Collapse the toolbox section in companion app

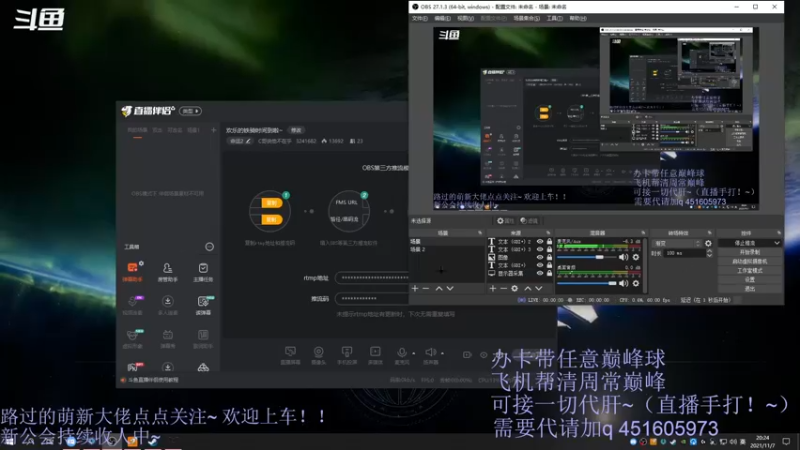point(209,246)
